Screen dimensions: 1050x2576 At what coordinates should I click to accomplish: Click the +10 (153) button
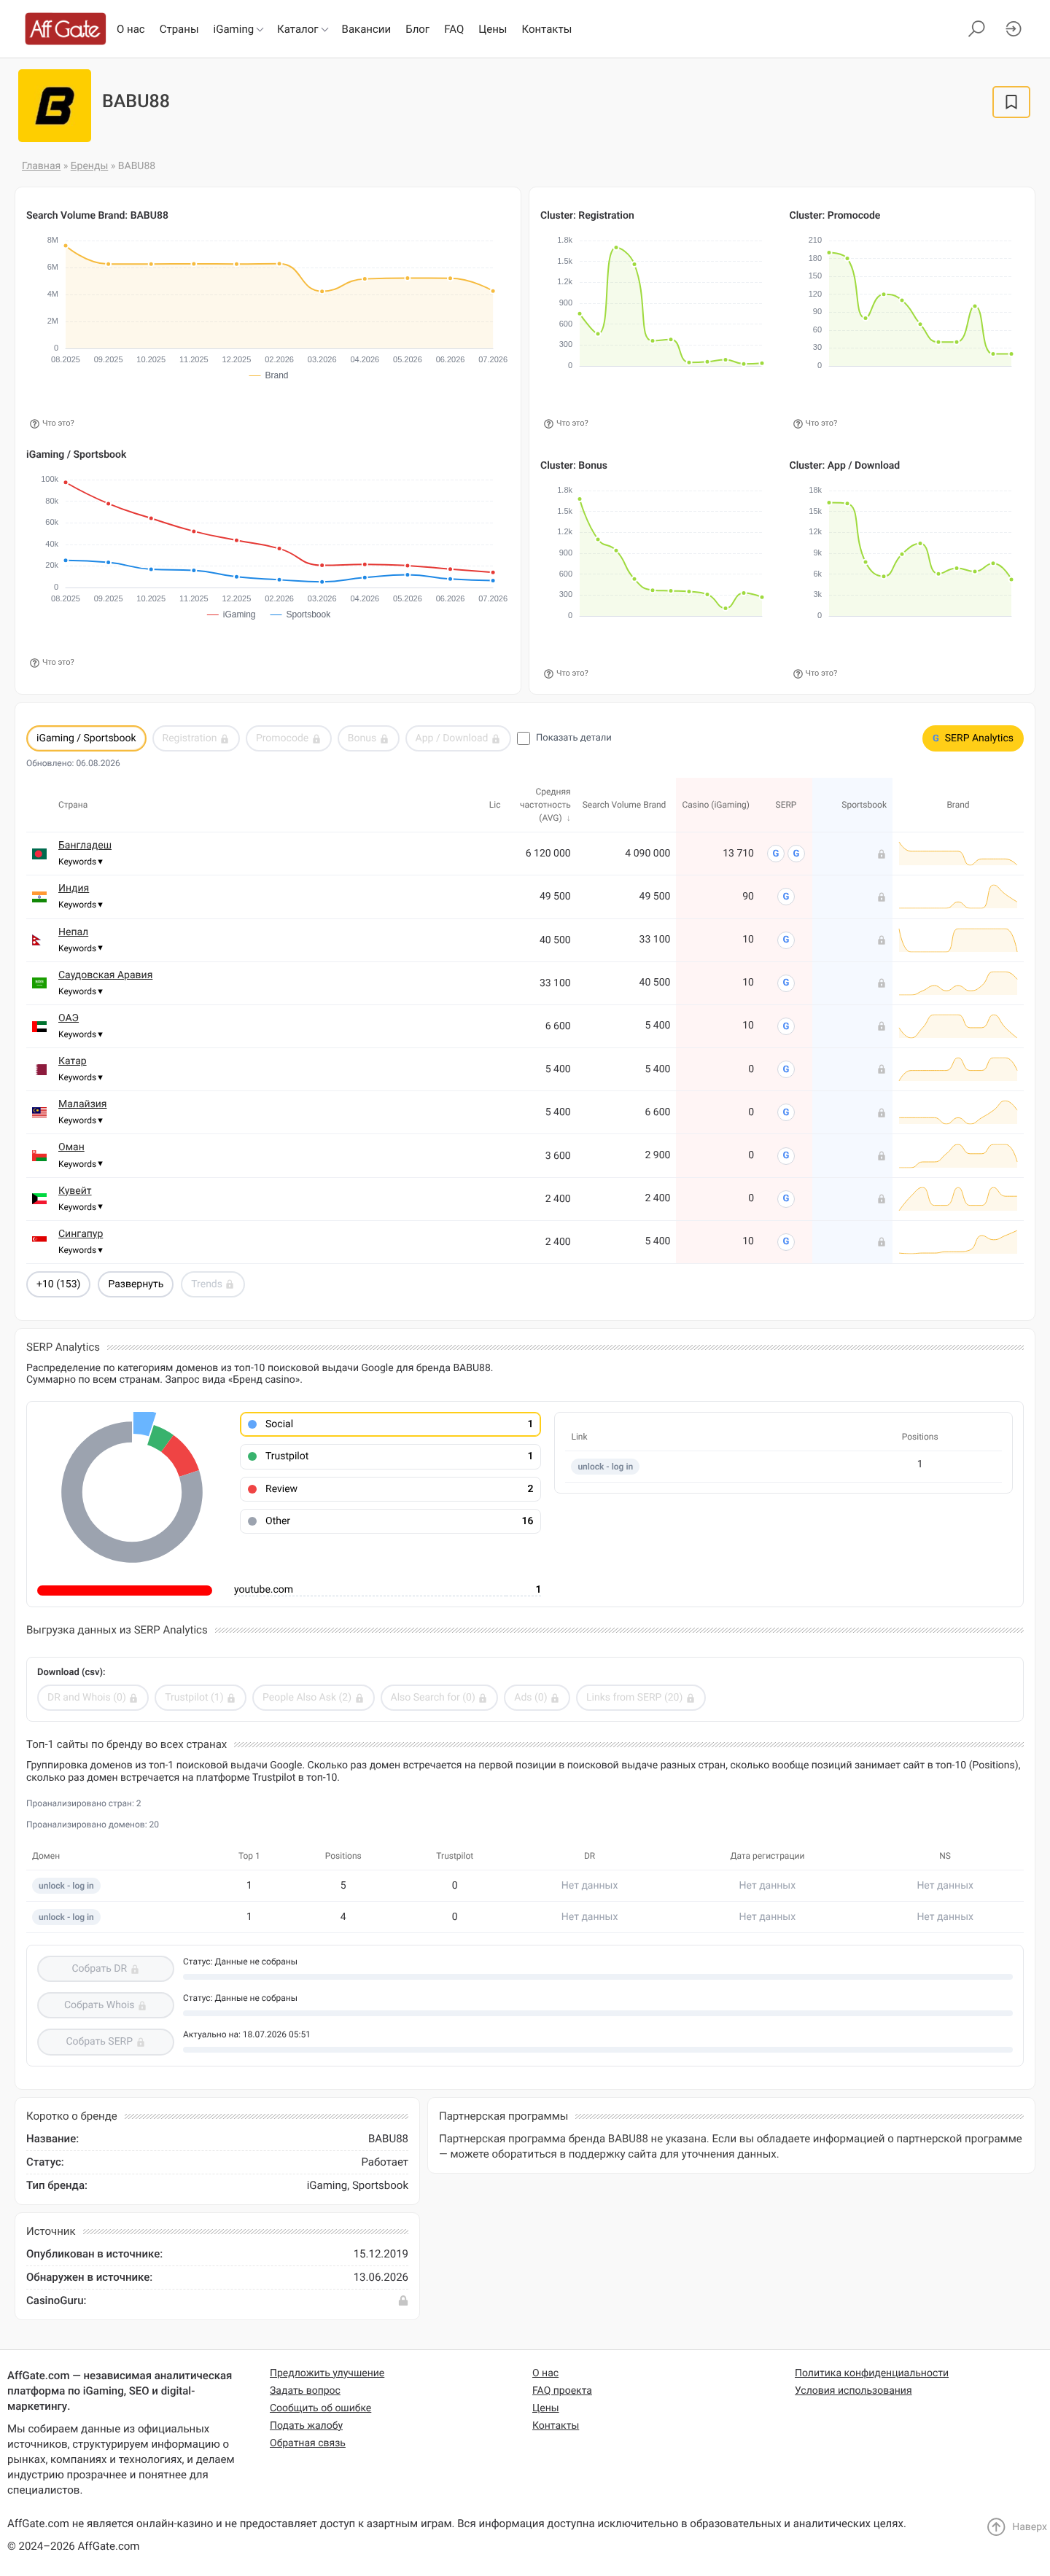tap(58, 1284)
